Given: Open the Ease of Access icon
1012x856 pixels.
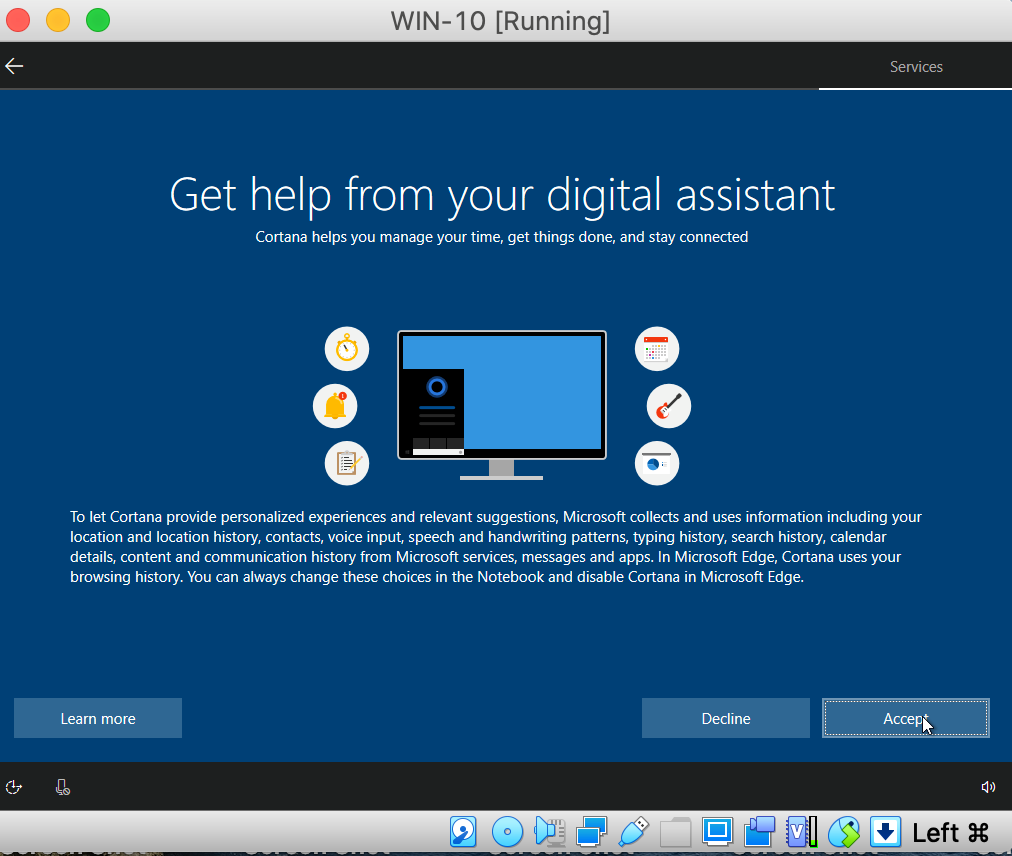Looking at the screenshot, I should pyautogui.click(x=14, y=787).
